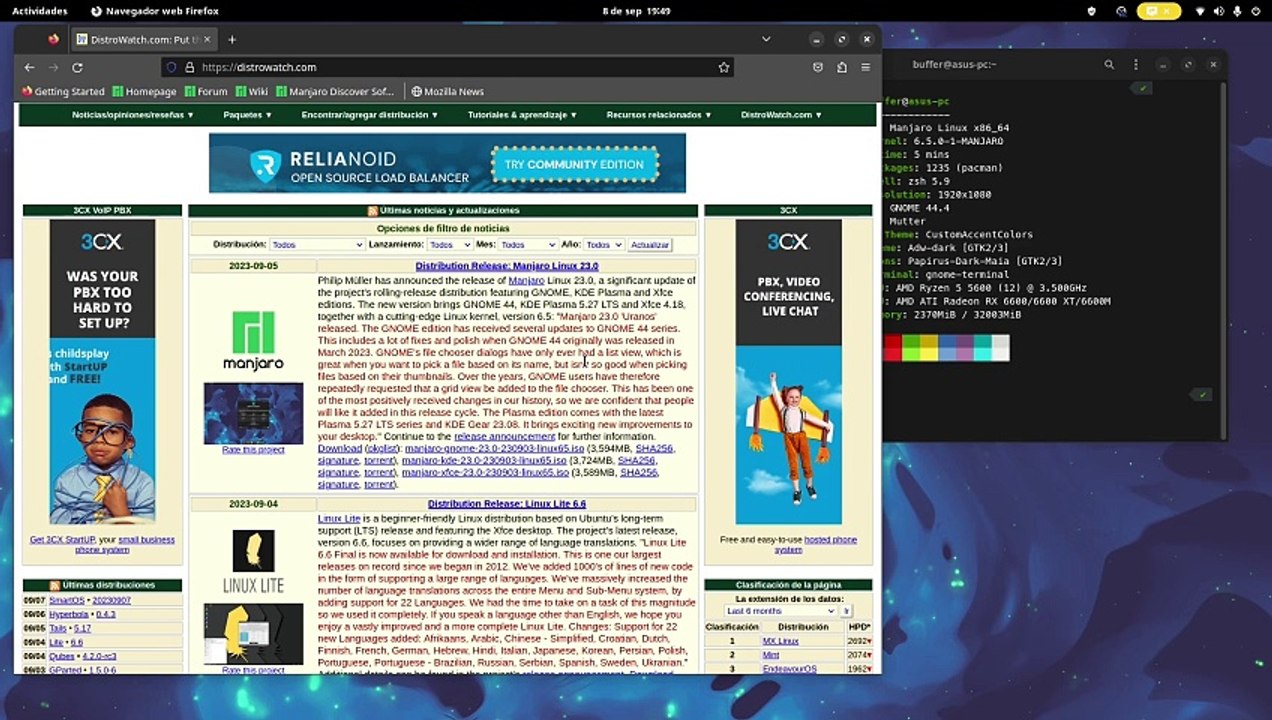The height and width of the screenshot is (720, 1272).
Task: Open Distribution Release: Manjaro Linux 23.0 link
Action: click(x=507, y=266)
